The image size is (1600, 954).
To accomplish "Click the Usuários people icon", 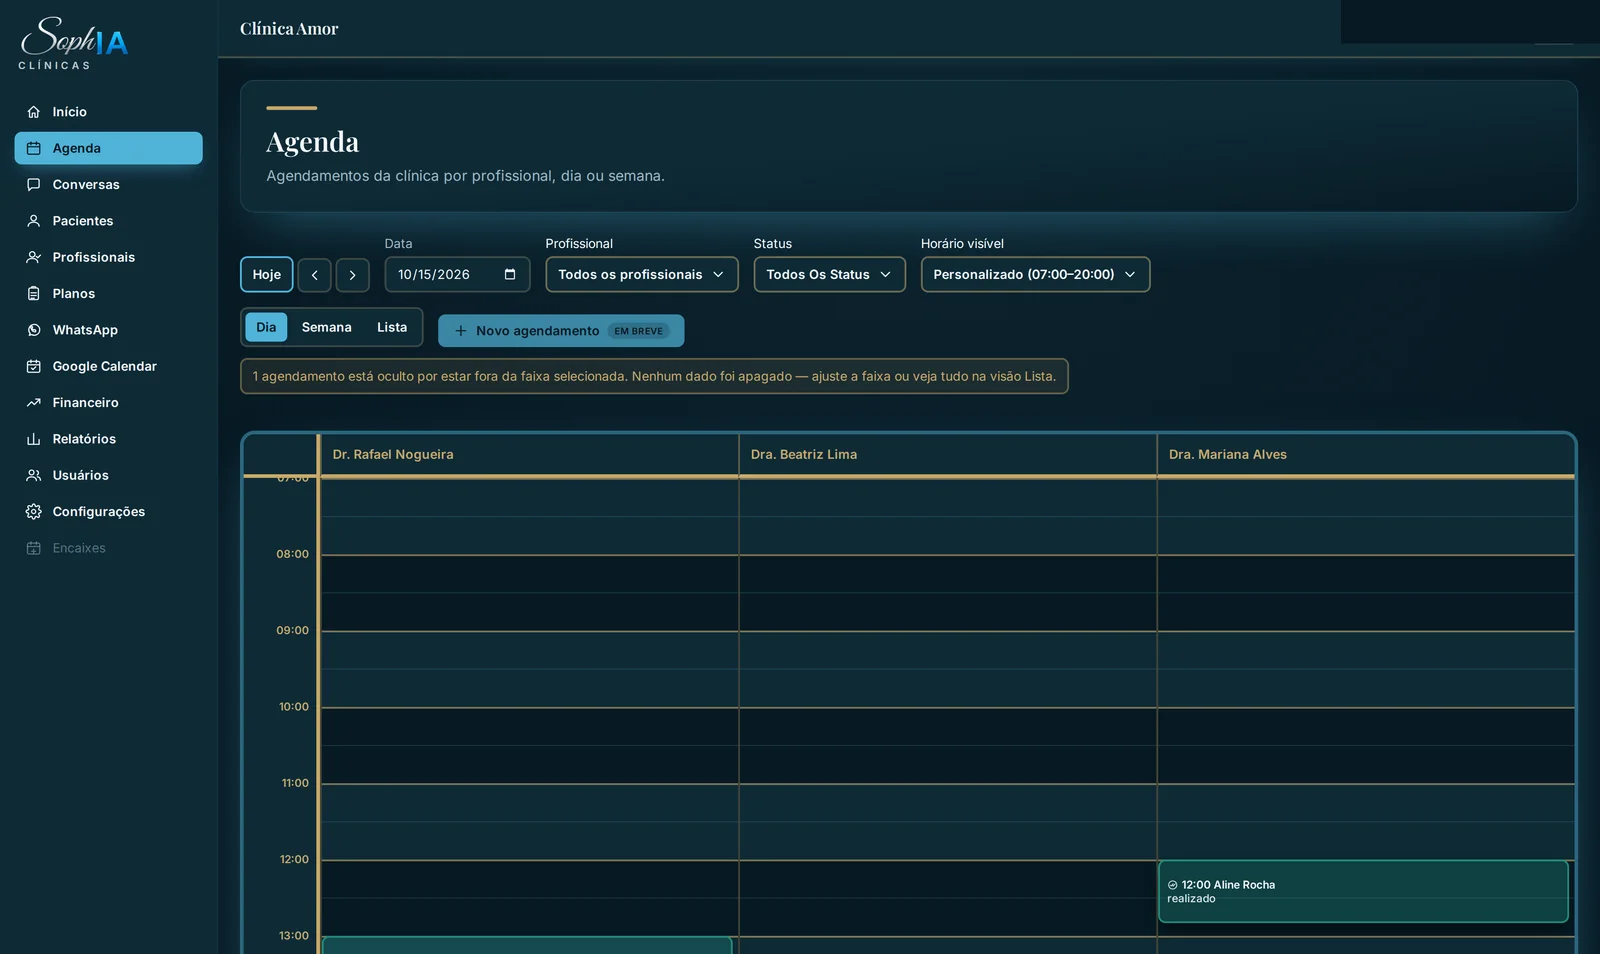I will click(x=34, y=475).
